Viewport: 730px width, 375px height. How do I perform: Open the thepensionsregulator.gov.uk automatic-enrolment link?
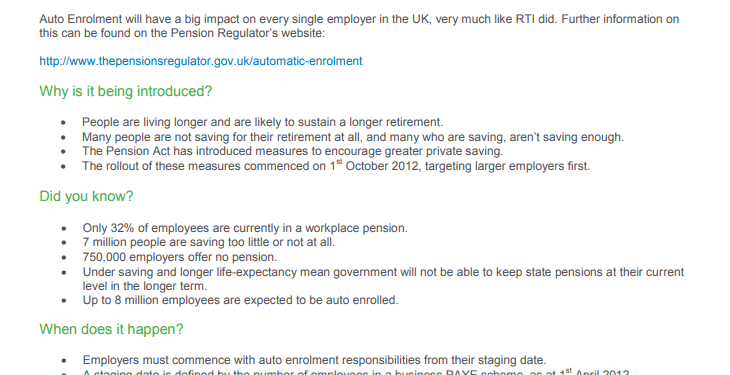point(201,61)
